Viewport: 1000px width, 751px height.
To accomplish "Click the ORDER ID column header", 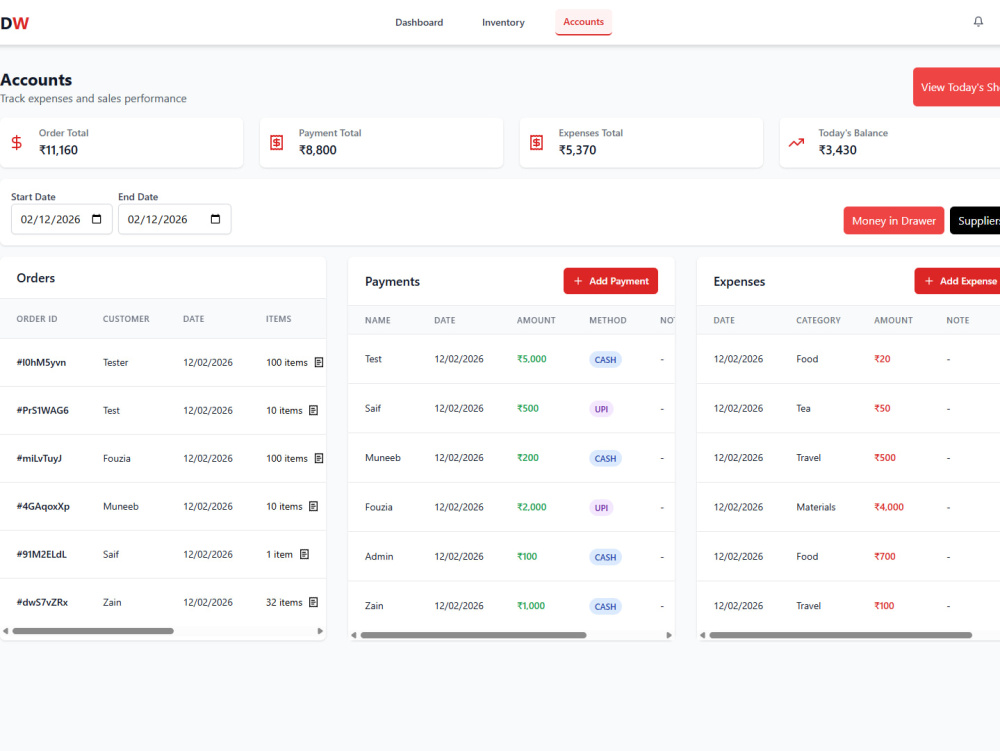I will (37, 319).
